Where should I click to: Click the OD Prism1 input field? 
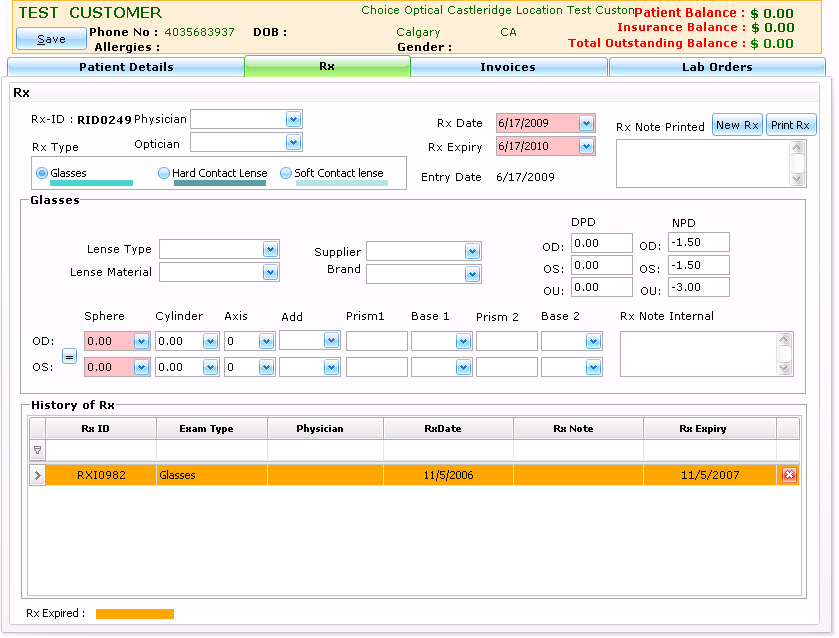377,341
